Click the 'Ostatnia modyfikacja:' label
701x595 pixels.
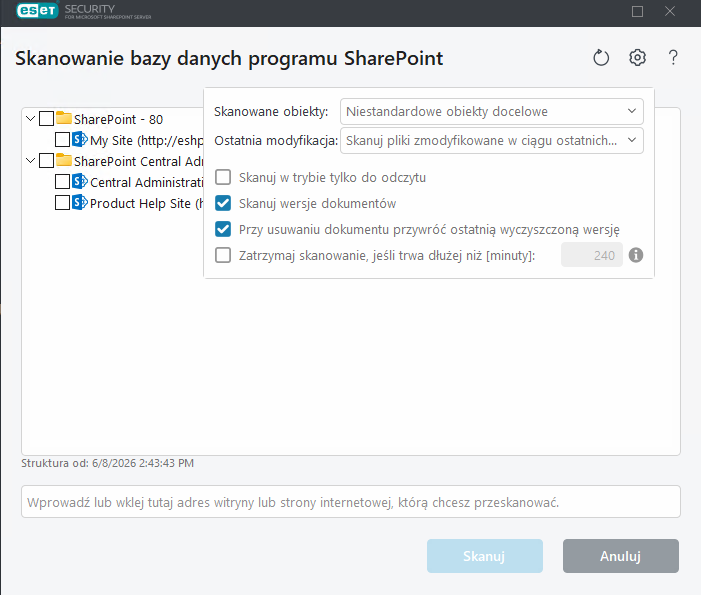point(276,140)
